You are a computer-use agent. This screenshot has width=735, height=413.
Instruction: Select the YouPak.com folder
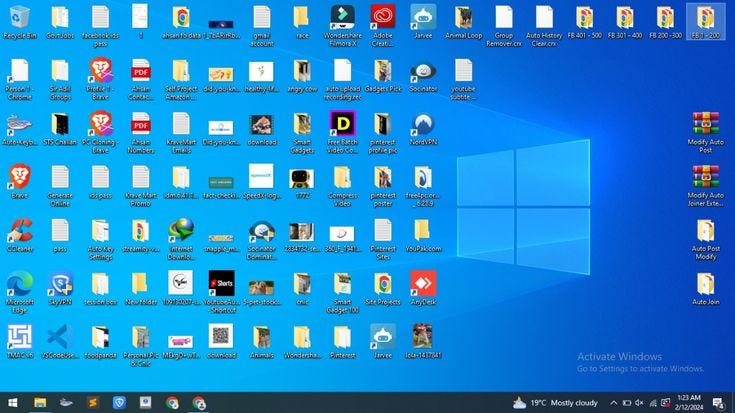(423, 235)
